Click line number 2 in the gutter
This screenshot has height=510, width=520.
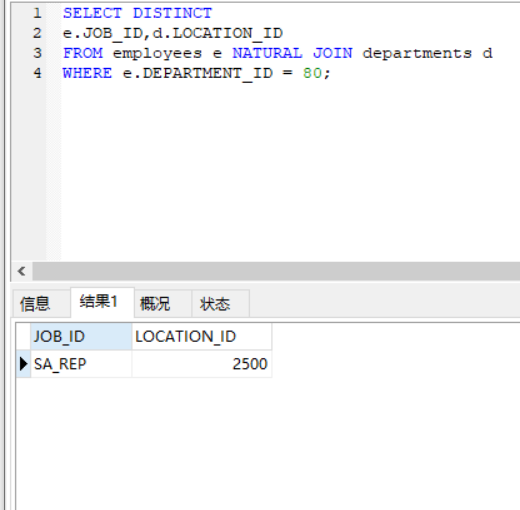[37, 33]
